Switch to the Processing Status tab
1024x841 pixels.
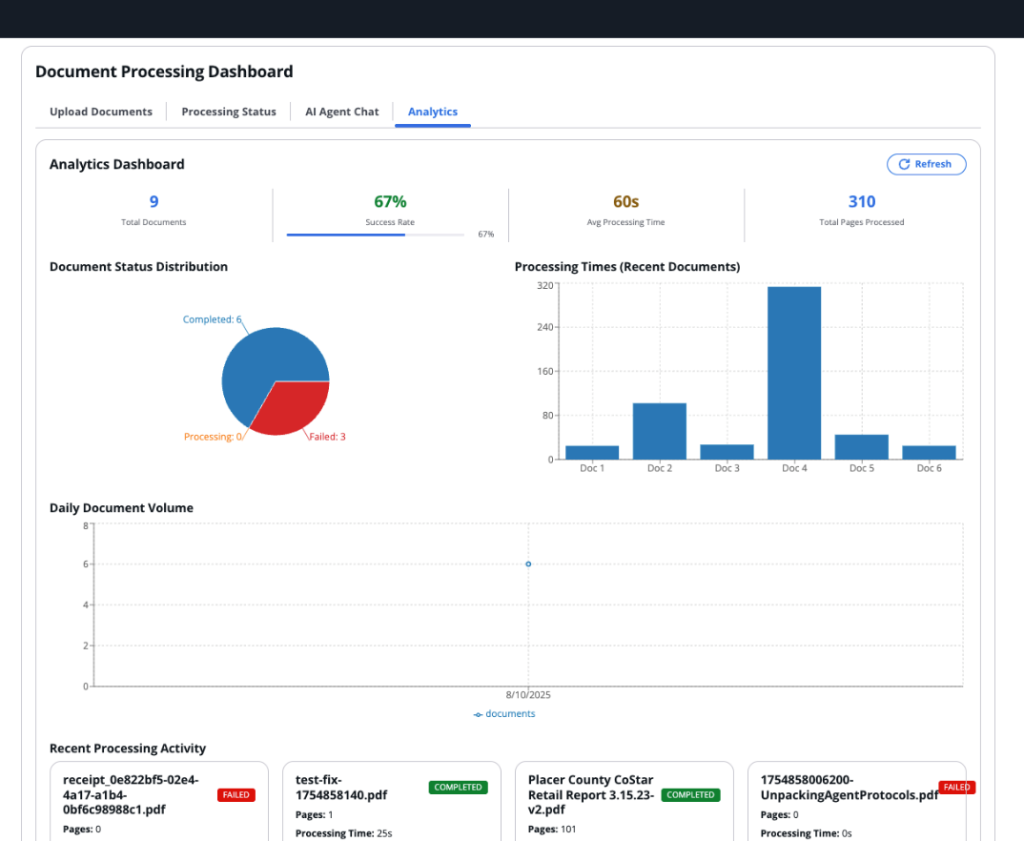(229, 112)
